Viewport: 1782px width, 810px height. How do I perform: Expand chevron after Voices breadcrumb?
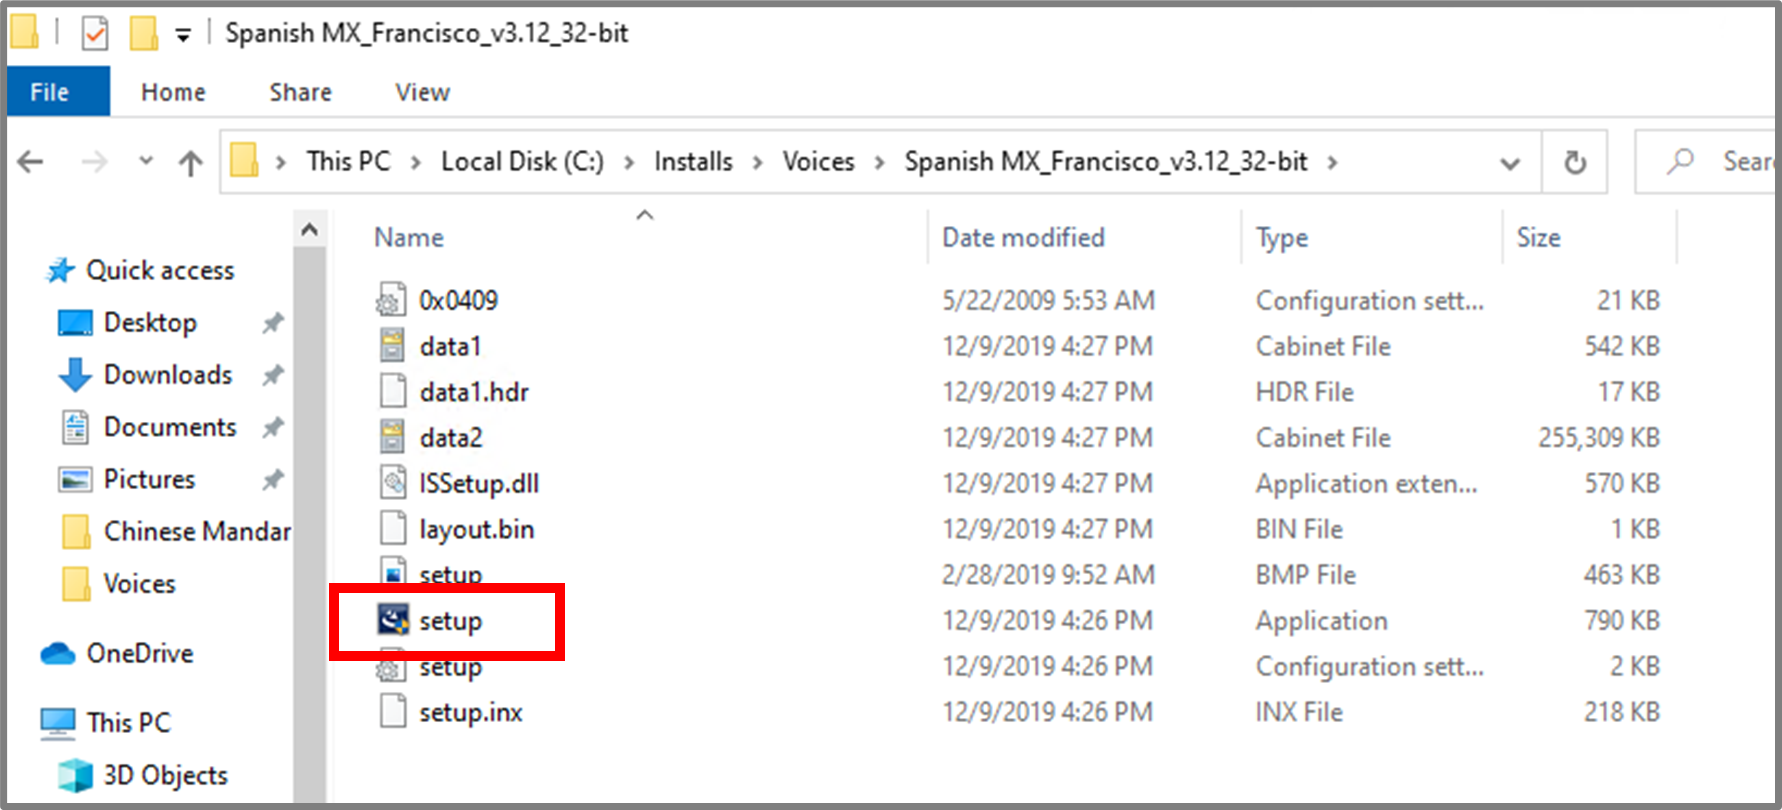point(880,163)
